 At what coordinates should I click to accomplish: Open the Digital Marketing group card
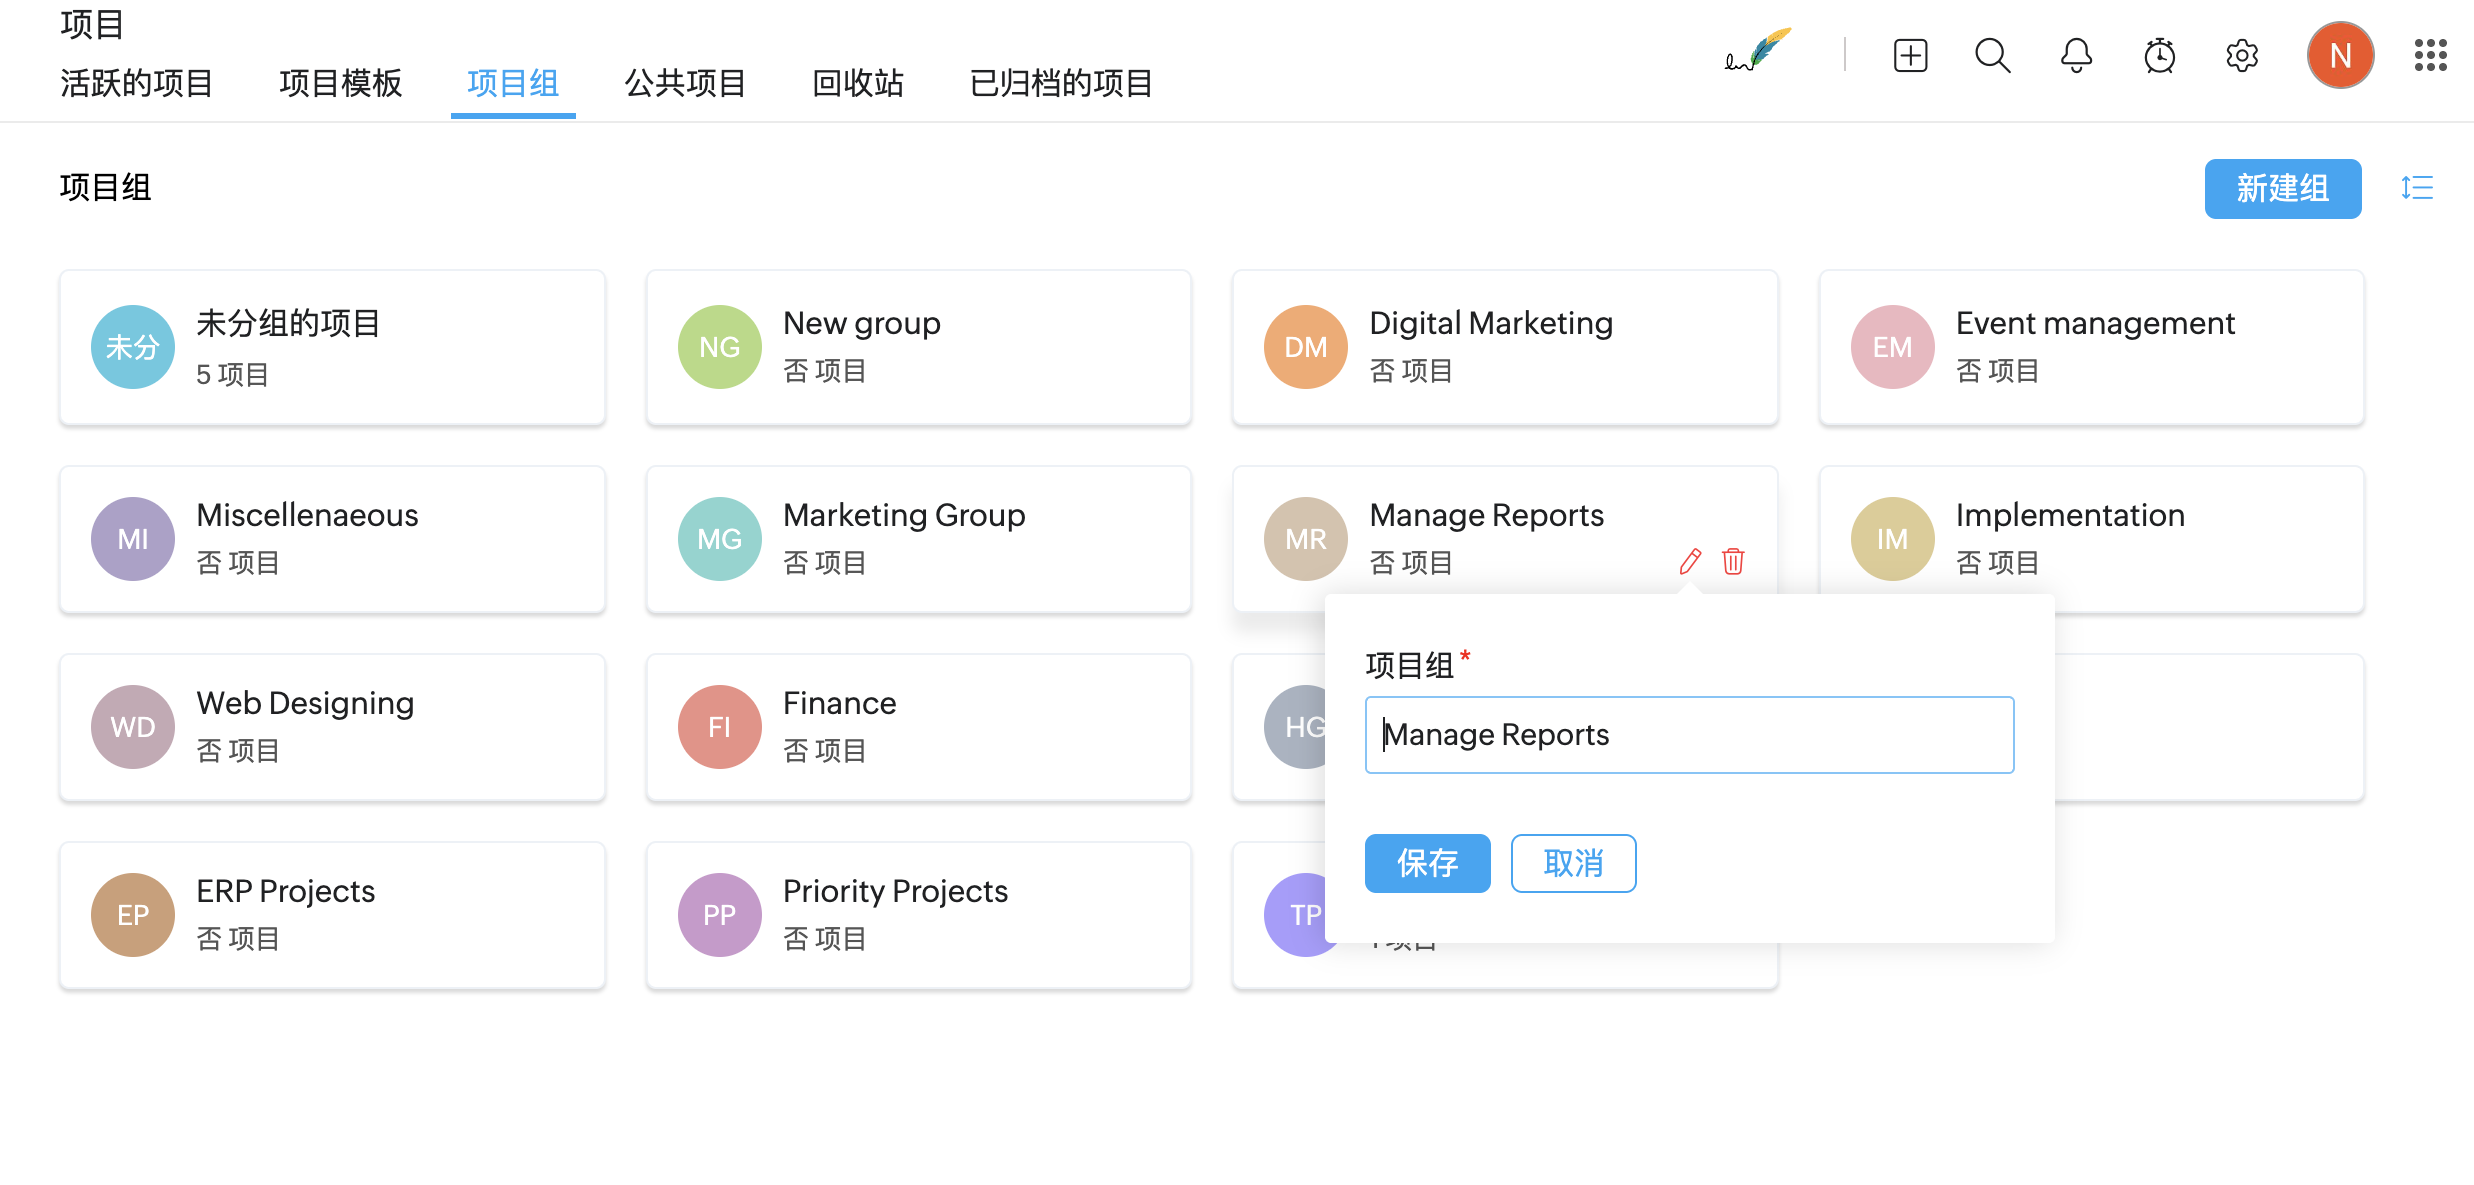1504,347
